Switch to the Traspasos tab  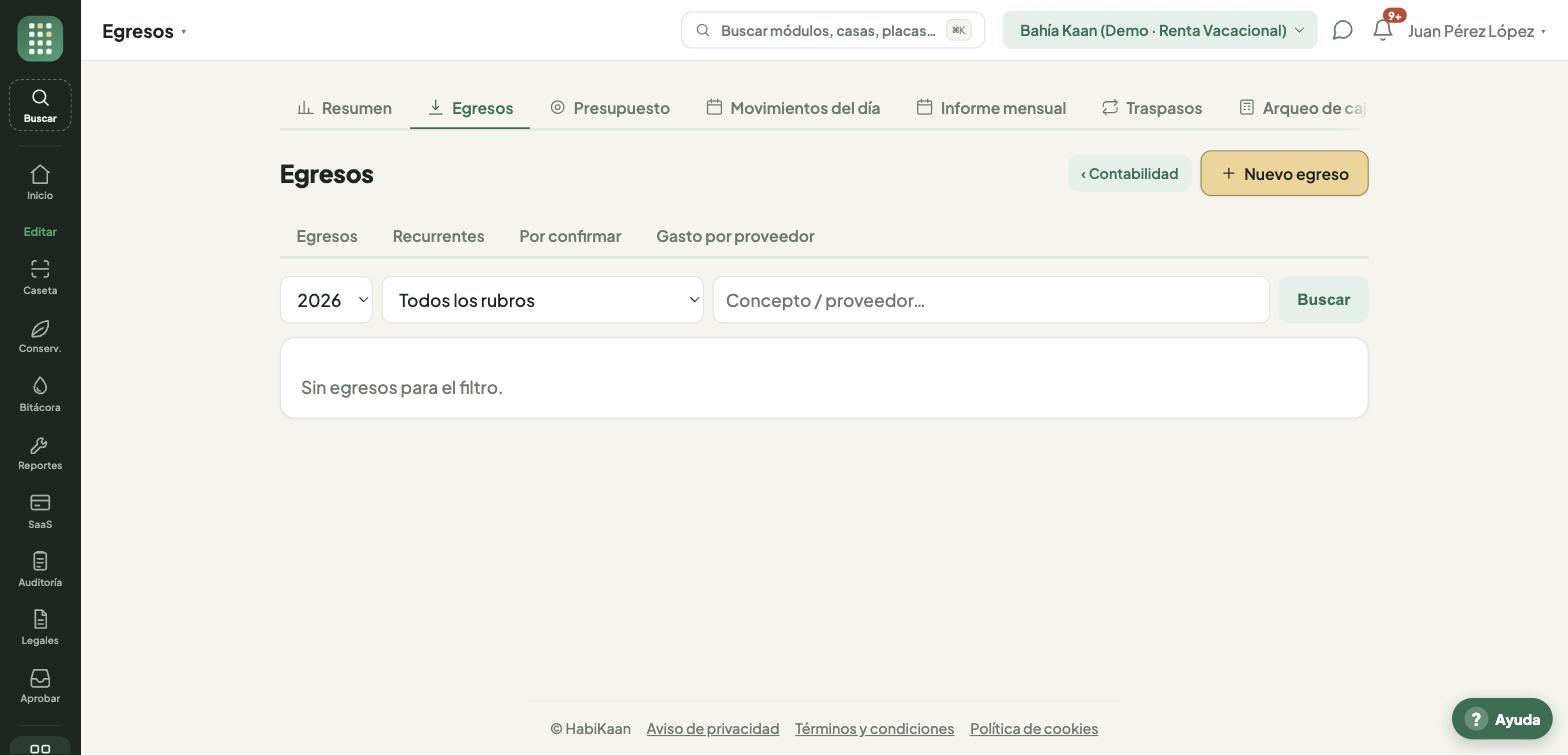1152,107
